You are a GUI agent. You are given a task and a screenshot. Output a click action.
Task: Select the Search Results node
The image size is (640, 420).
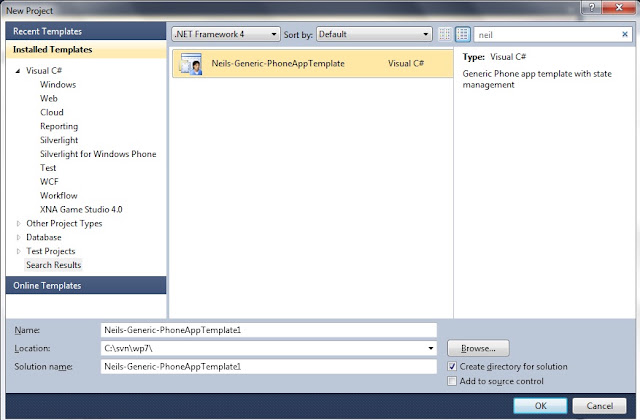click(53, 265)
